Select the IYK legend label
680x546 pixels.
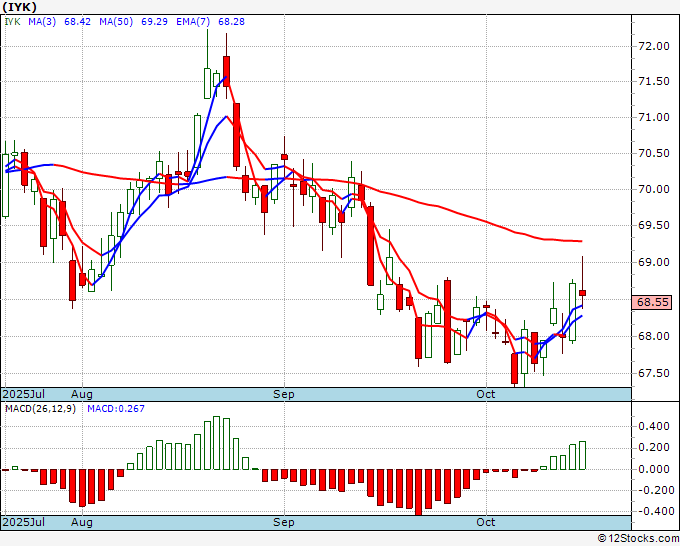(x=13, y=22)
